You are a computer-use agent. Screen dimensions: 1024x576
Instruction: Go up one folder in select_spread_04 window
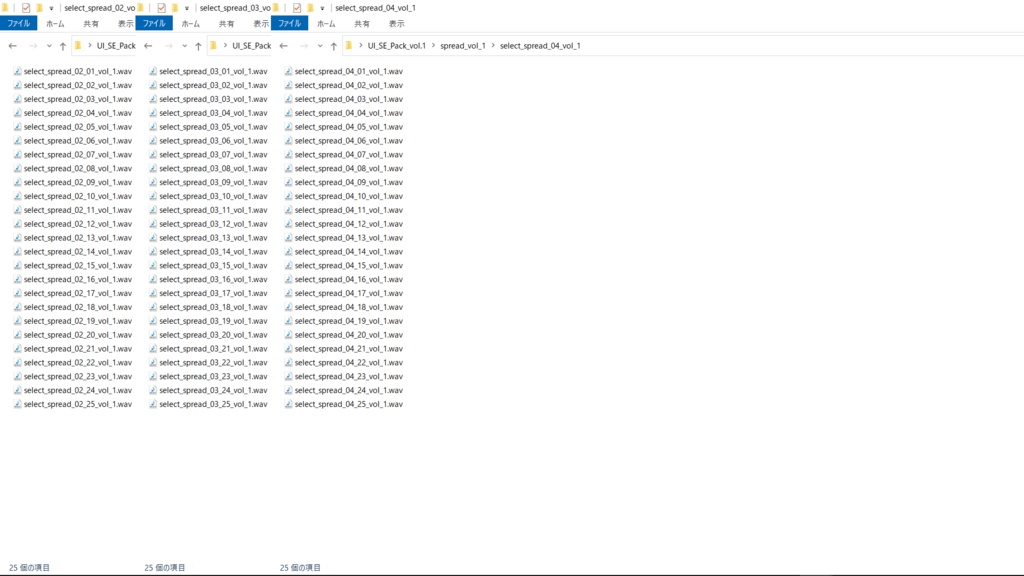click(334, 46)
